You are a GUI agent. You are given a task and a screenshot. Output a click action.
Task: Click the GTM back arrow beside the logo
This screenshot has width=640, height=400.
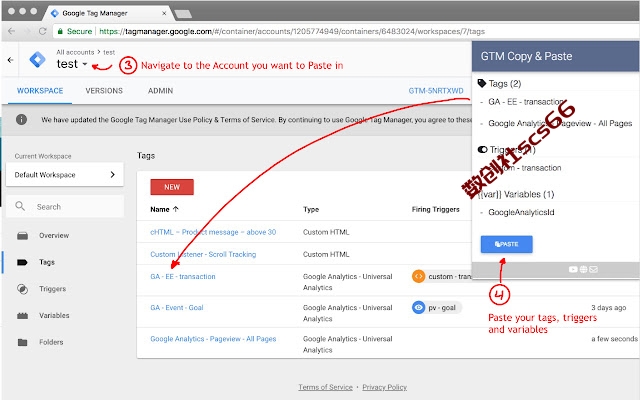click(x=11, y=60)
